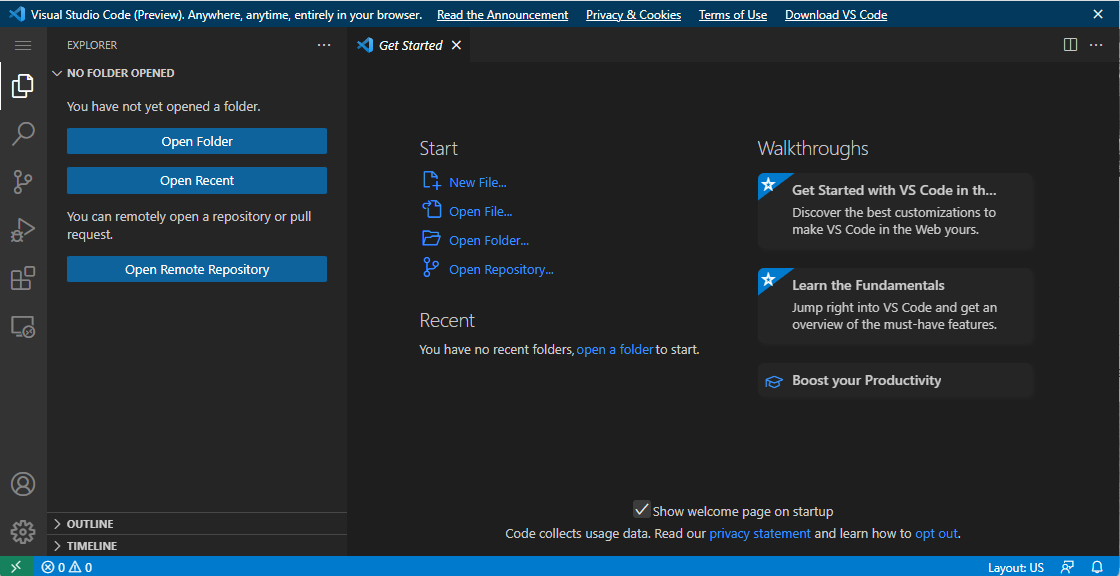Open the Manage gear icon
This screenshot has width=1120, height=576.
point(23,532)
